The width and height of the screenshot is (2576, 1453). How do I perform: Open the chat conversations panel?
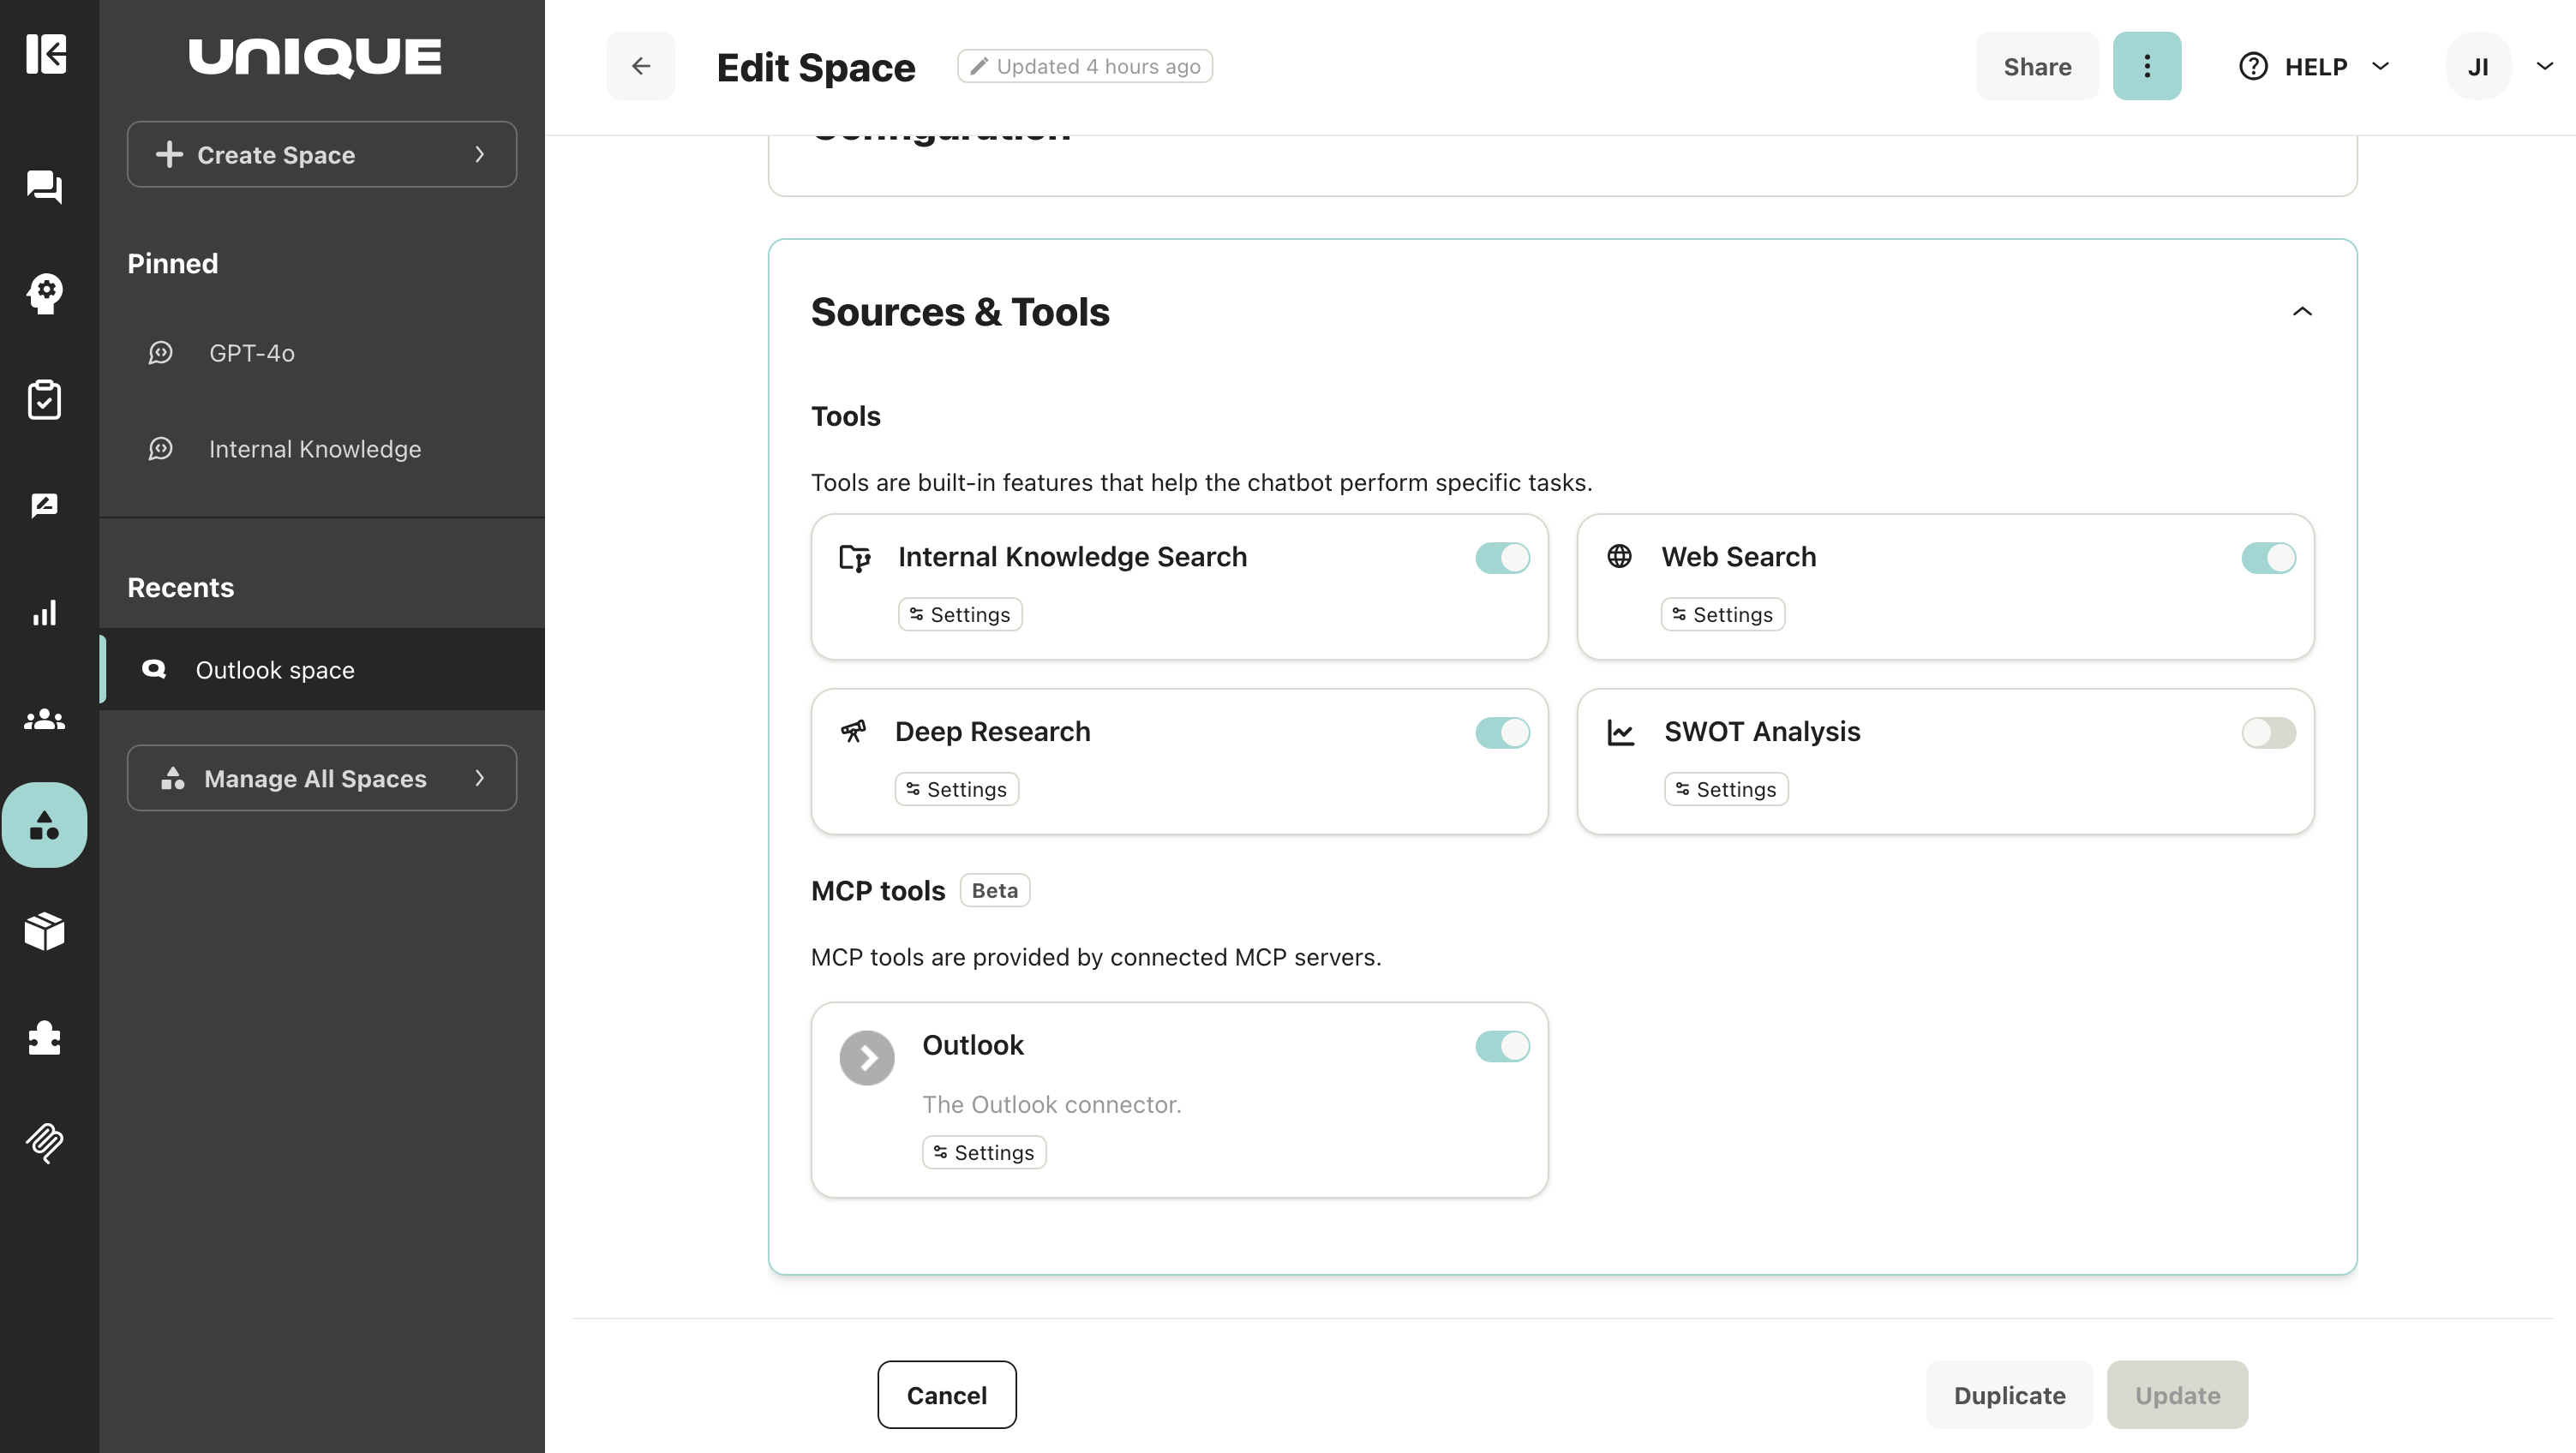tap(44, 187)
